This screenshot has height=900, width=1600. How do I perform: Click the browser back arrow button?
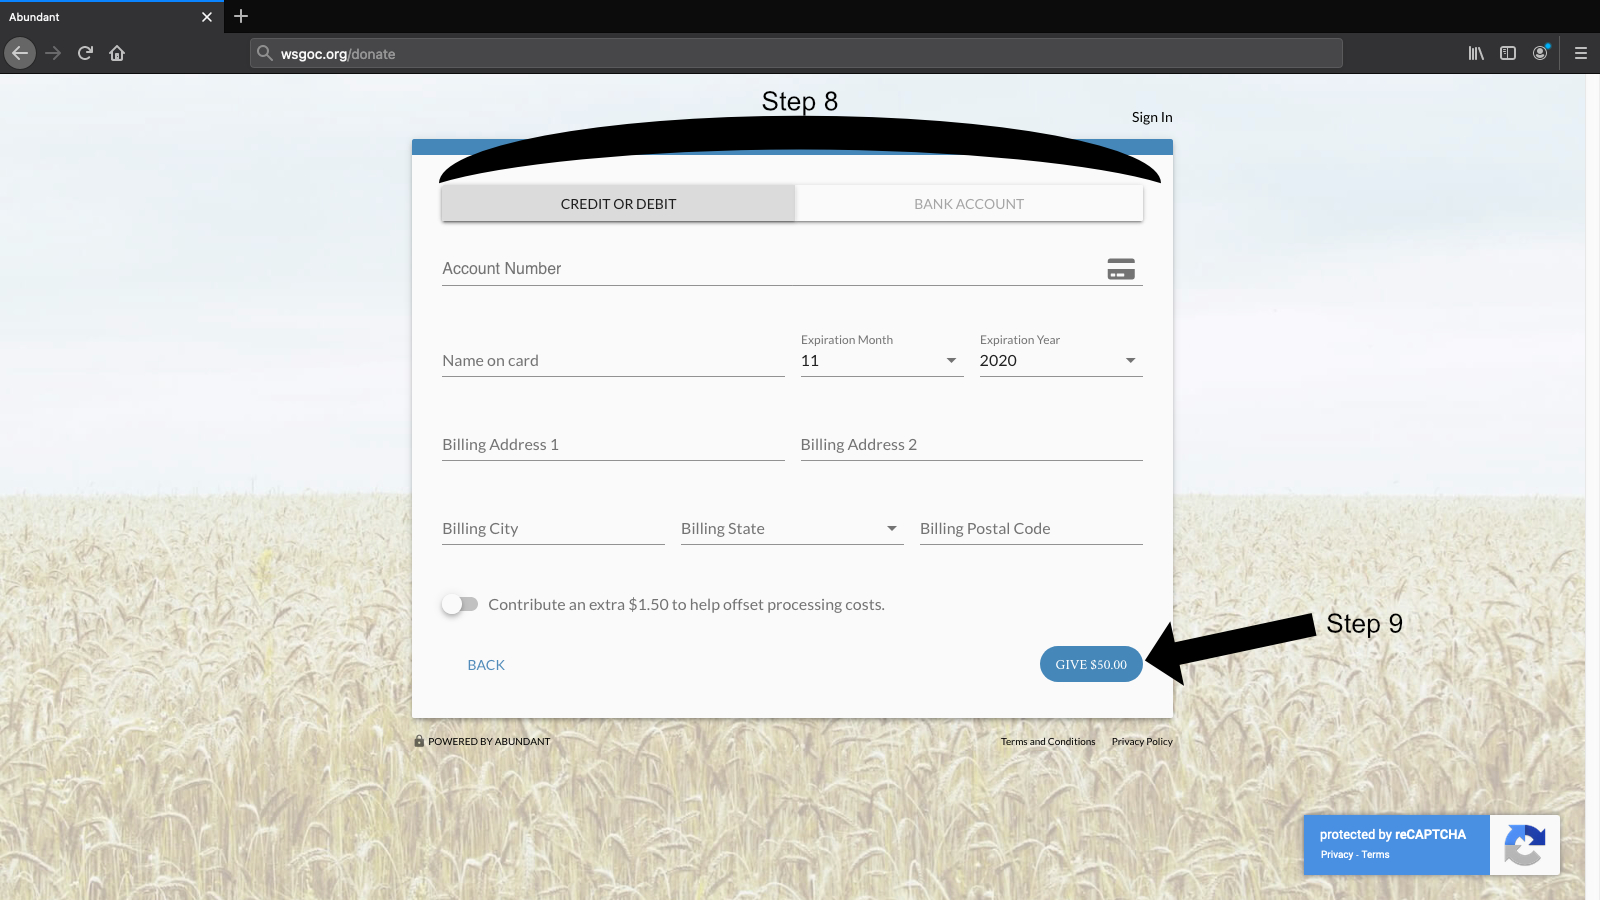pos(20,53)
